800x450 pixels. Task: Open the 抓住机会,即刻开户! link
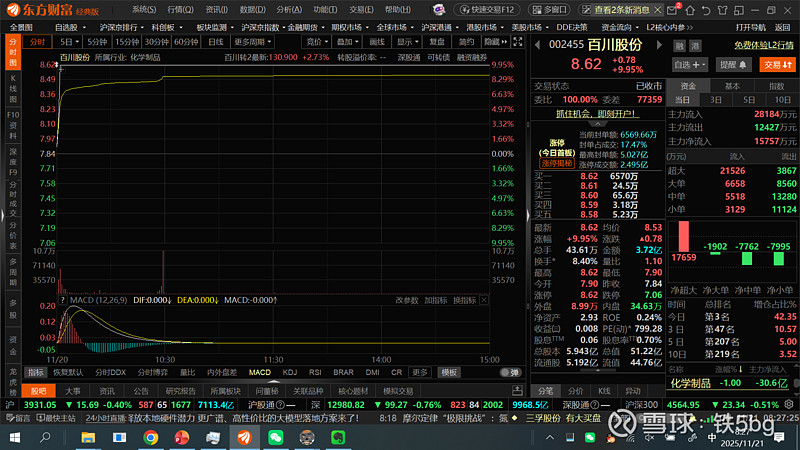tap(597, 114)
